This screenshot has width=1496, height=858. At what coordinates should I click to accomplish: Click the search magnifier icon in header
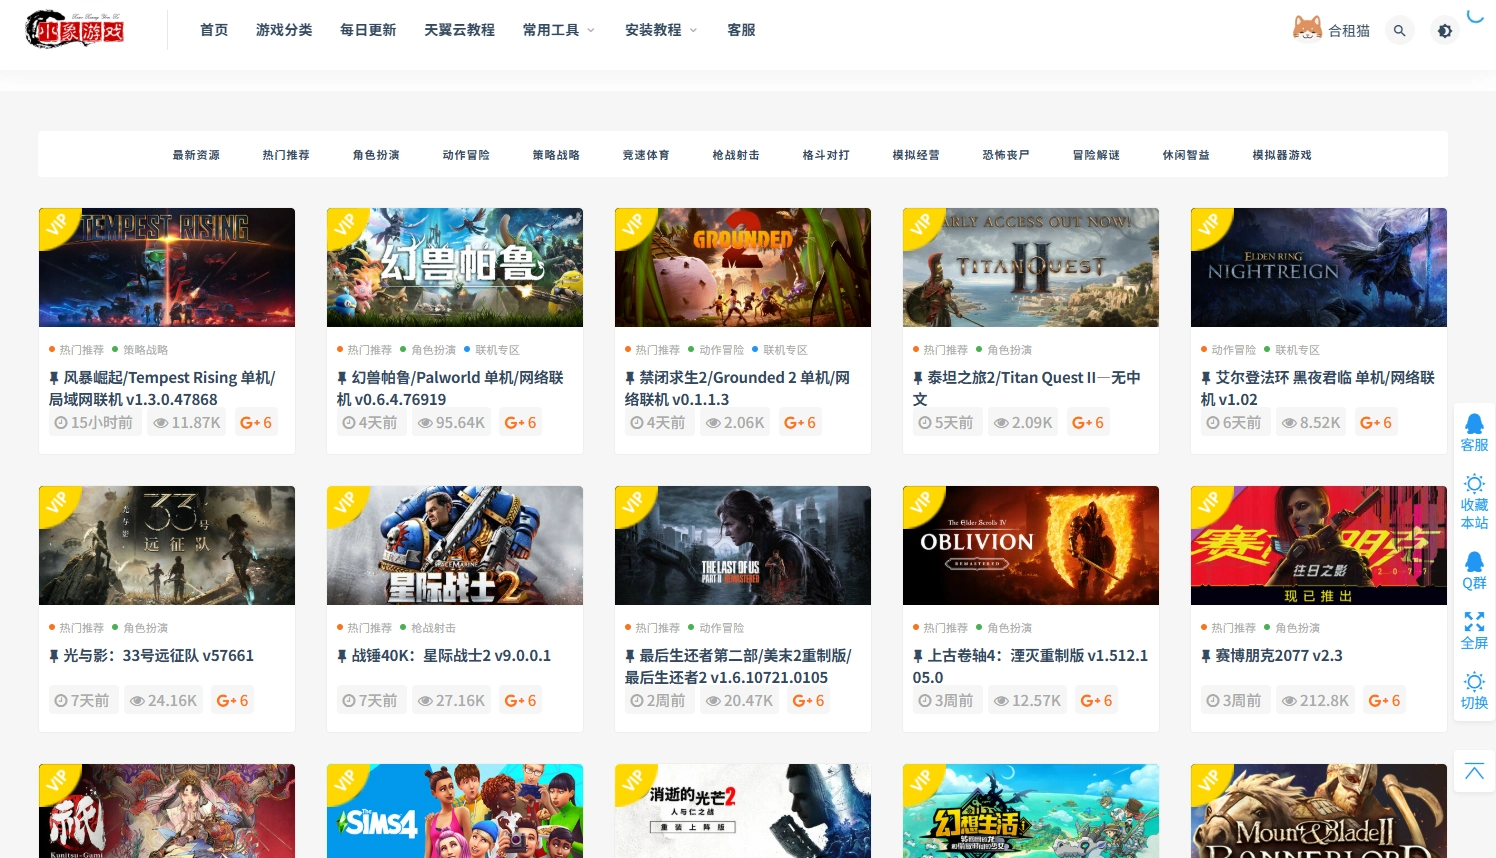click(x=1399, y=31)
